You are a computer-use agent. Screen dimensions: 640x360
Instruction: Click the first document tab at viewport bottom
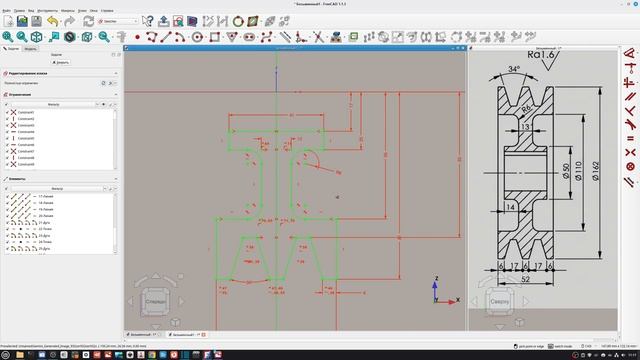click(143, 335)
